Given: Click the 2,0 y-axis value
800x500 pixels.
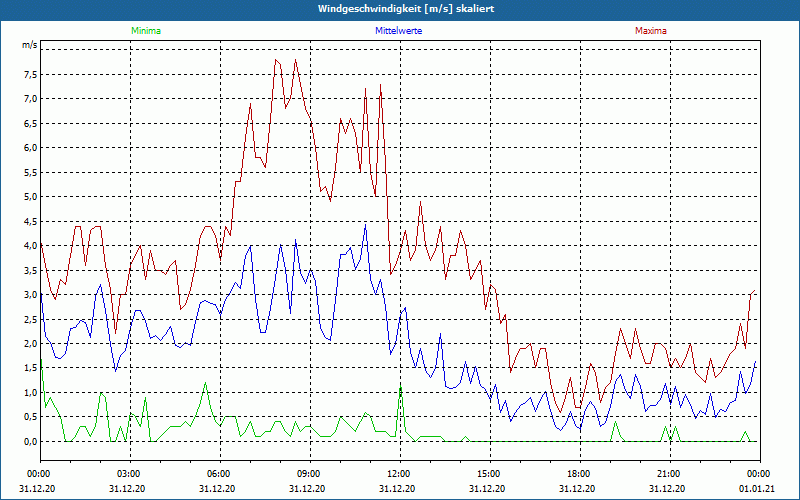Looking at the screenshot, I should (x=31, y=344).
